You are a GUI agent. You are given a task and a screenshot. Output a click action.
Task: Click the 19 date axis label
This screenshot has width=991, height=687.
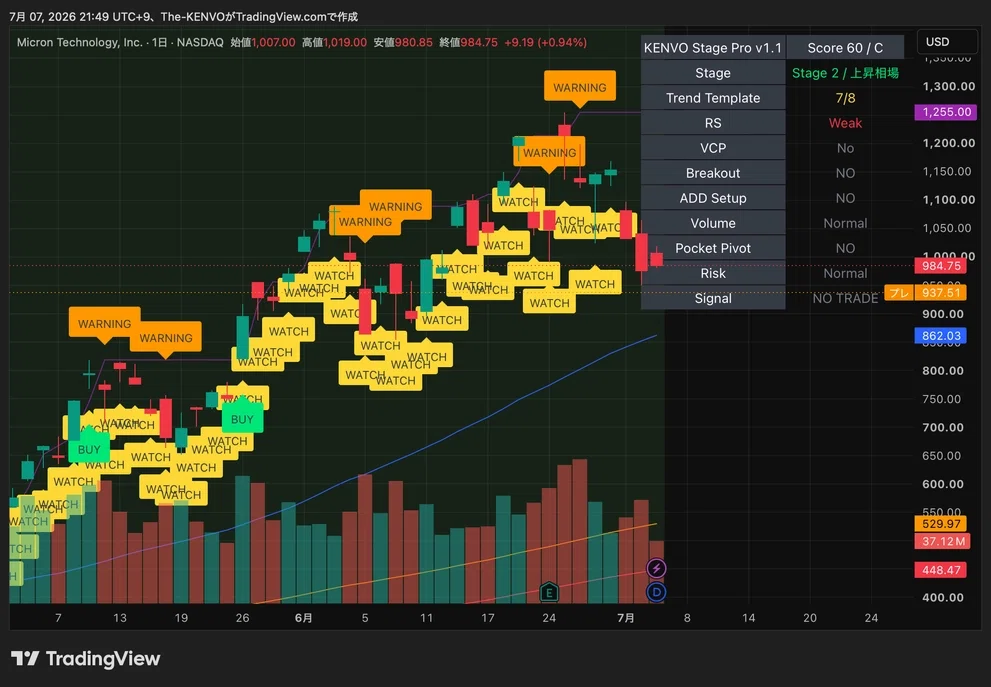pos(181,617)
